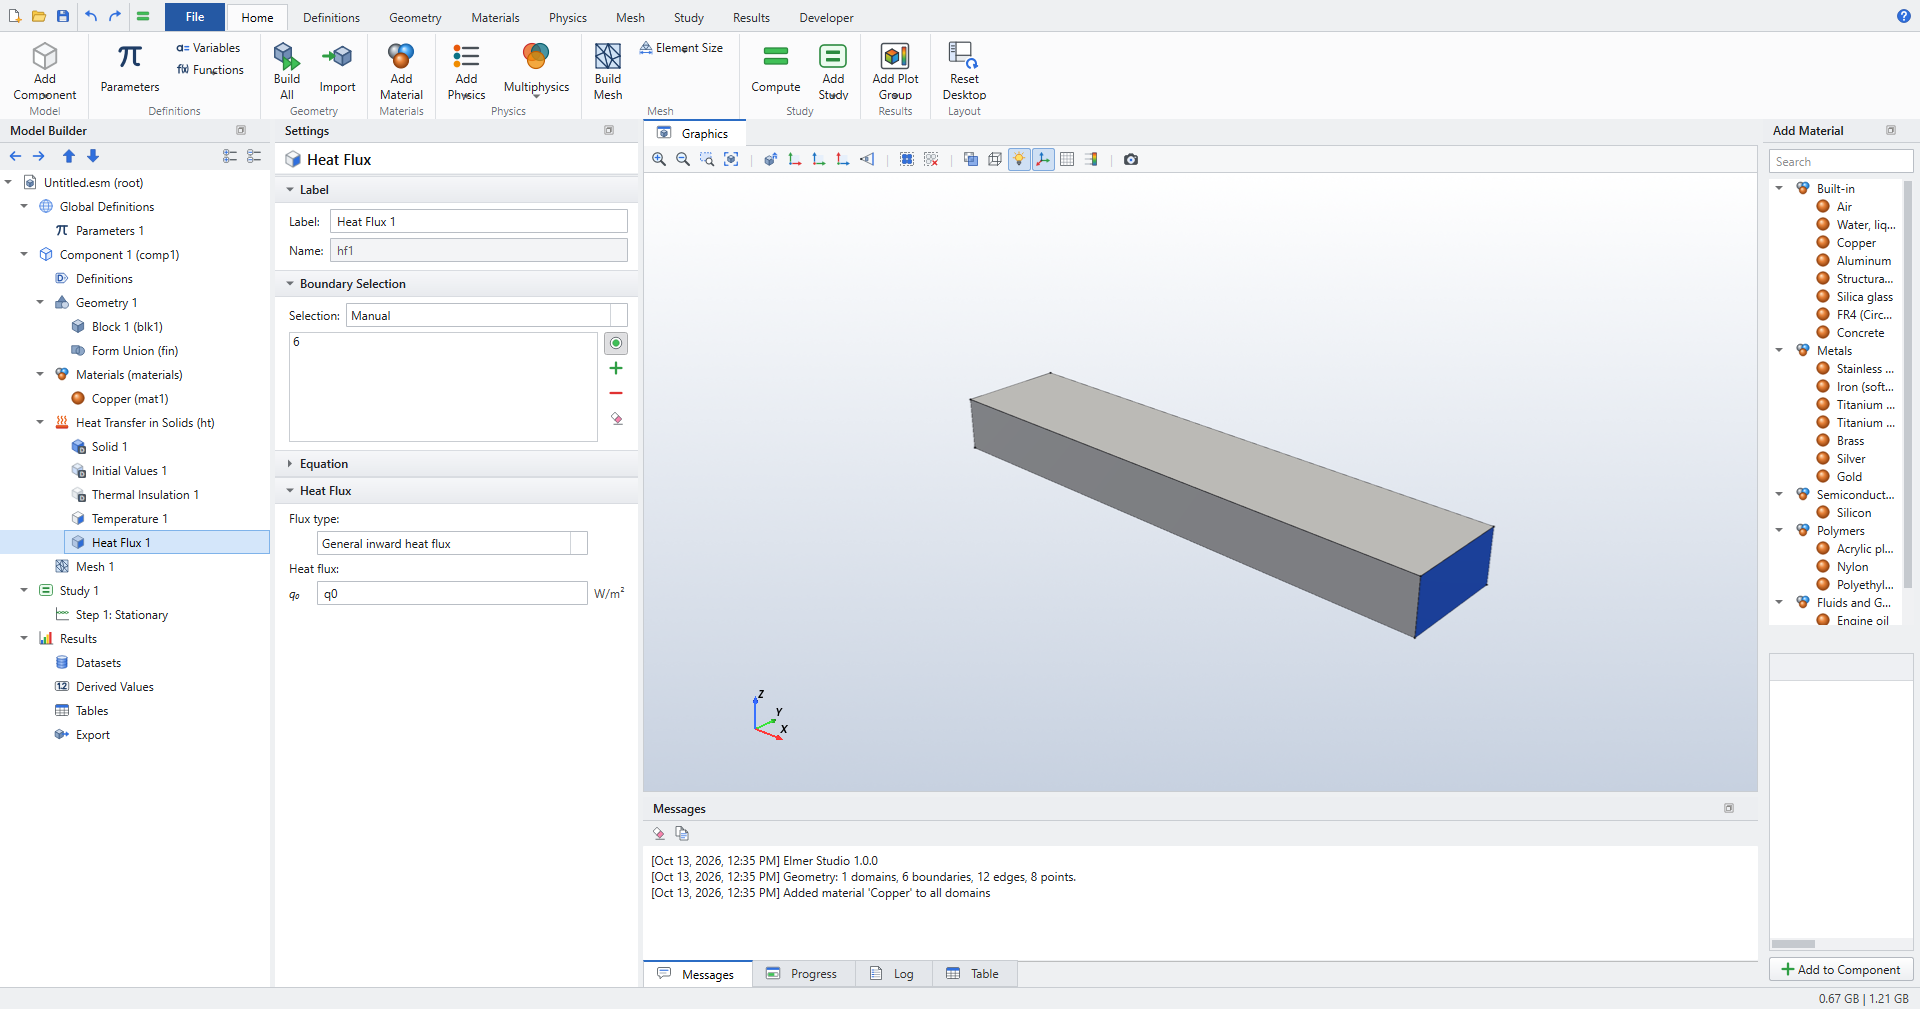Screen dimensions: 1920x1009
Task: Click the undo arrow icon
Action: (91, 16)
